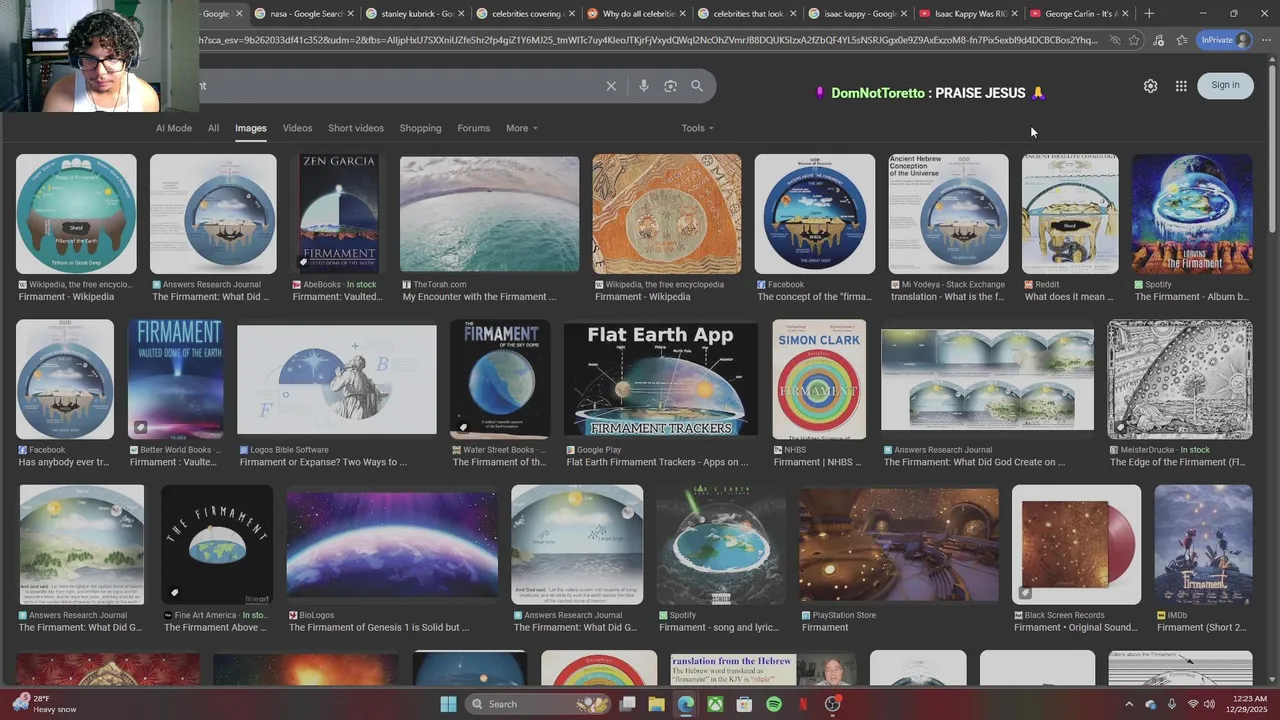Image resolution: width=1280 pixels, height=720 pixels.
Task: Open the Flat Earth App image thumbnail
Action: pos(660,379)
